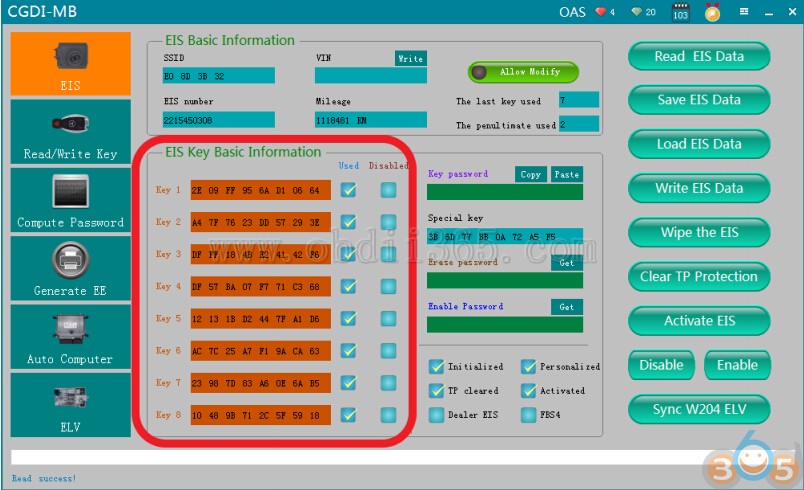This screenshot has width=804, height=490.
Task: Toggle the TP cleared checkbox
Action: (x=436, y=391)
